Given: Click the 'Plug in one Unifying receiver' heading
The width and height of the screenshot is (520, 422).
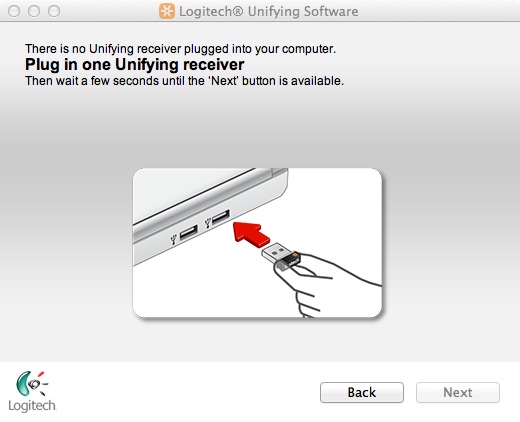Looking at the screenshot, I should pyautogui.click(x=135, y=65).
